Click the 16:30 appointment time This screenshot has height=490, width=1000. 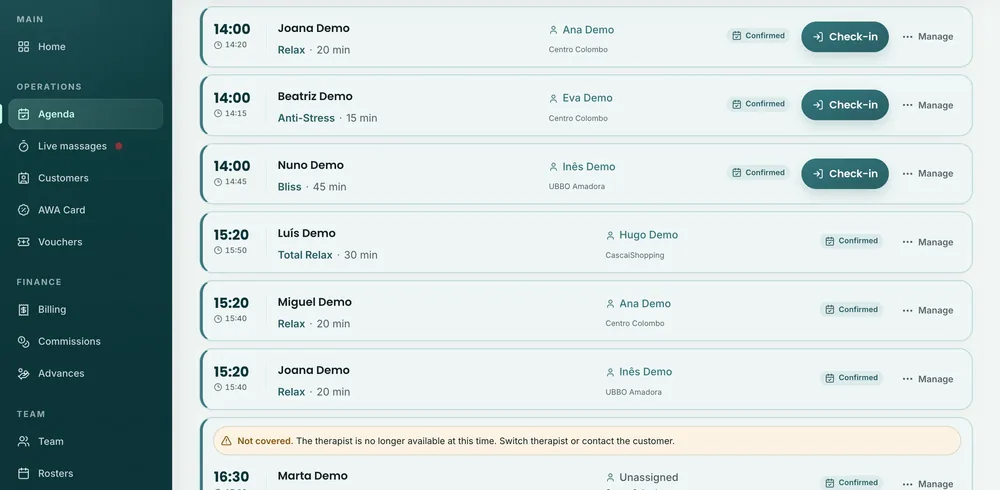click(x=231, y=477)
